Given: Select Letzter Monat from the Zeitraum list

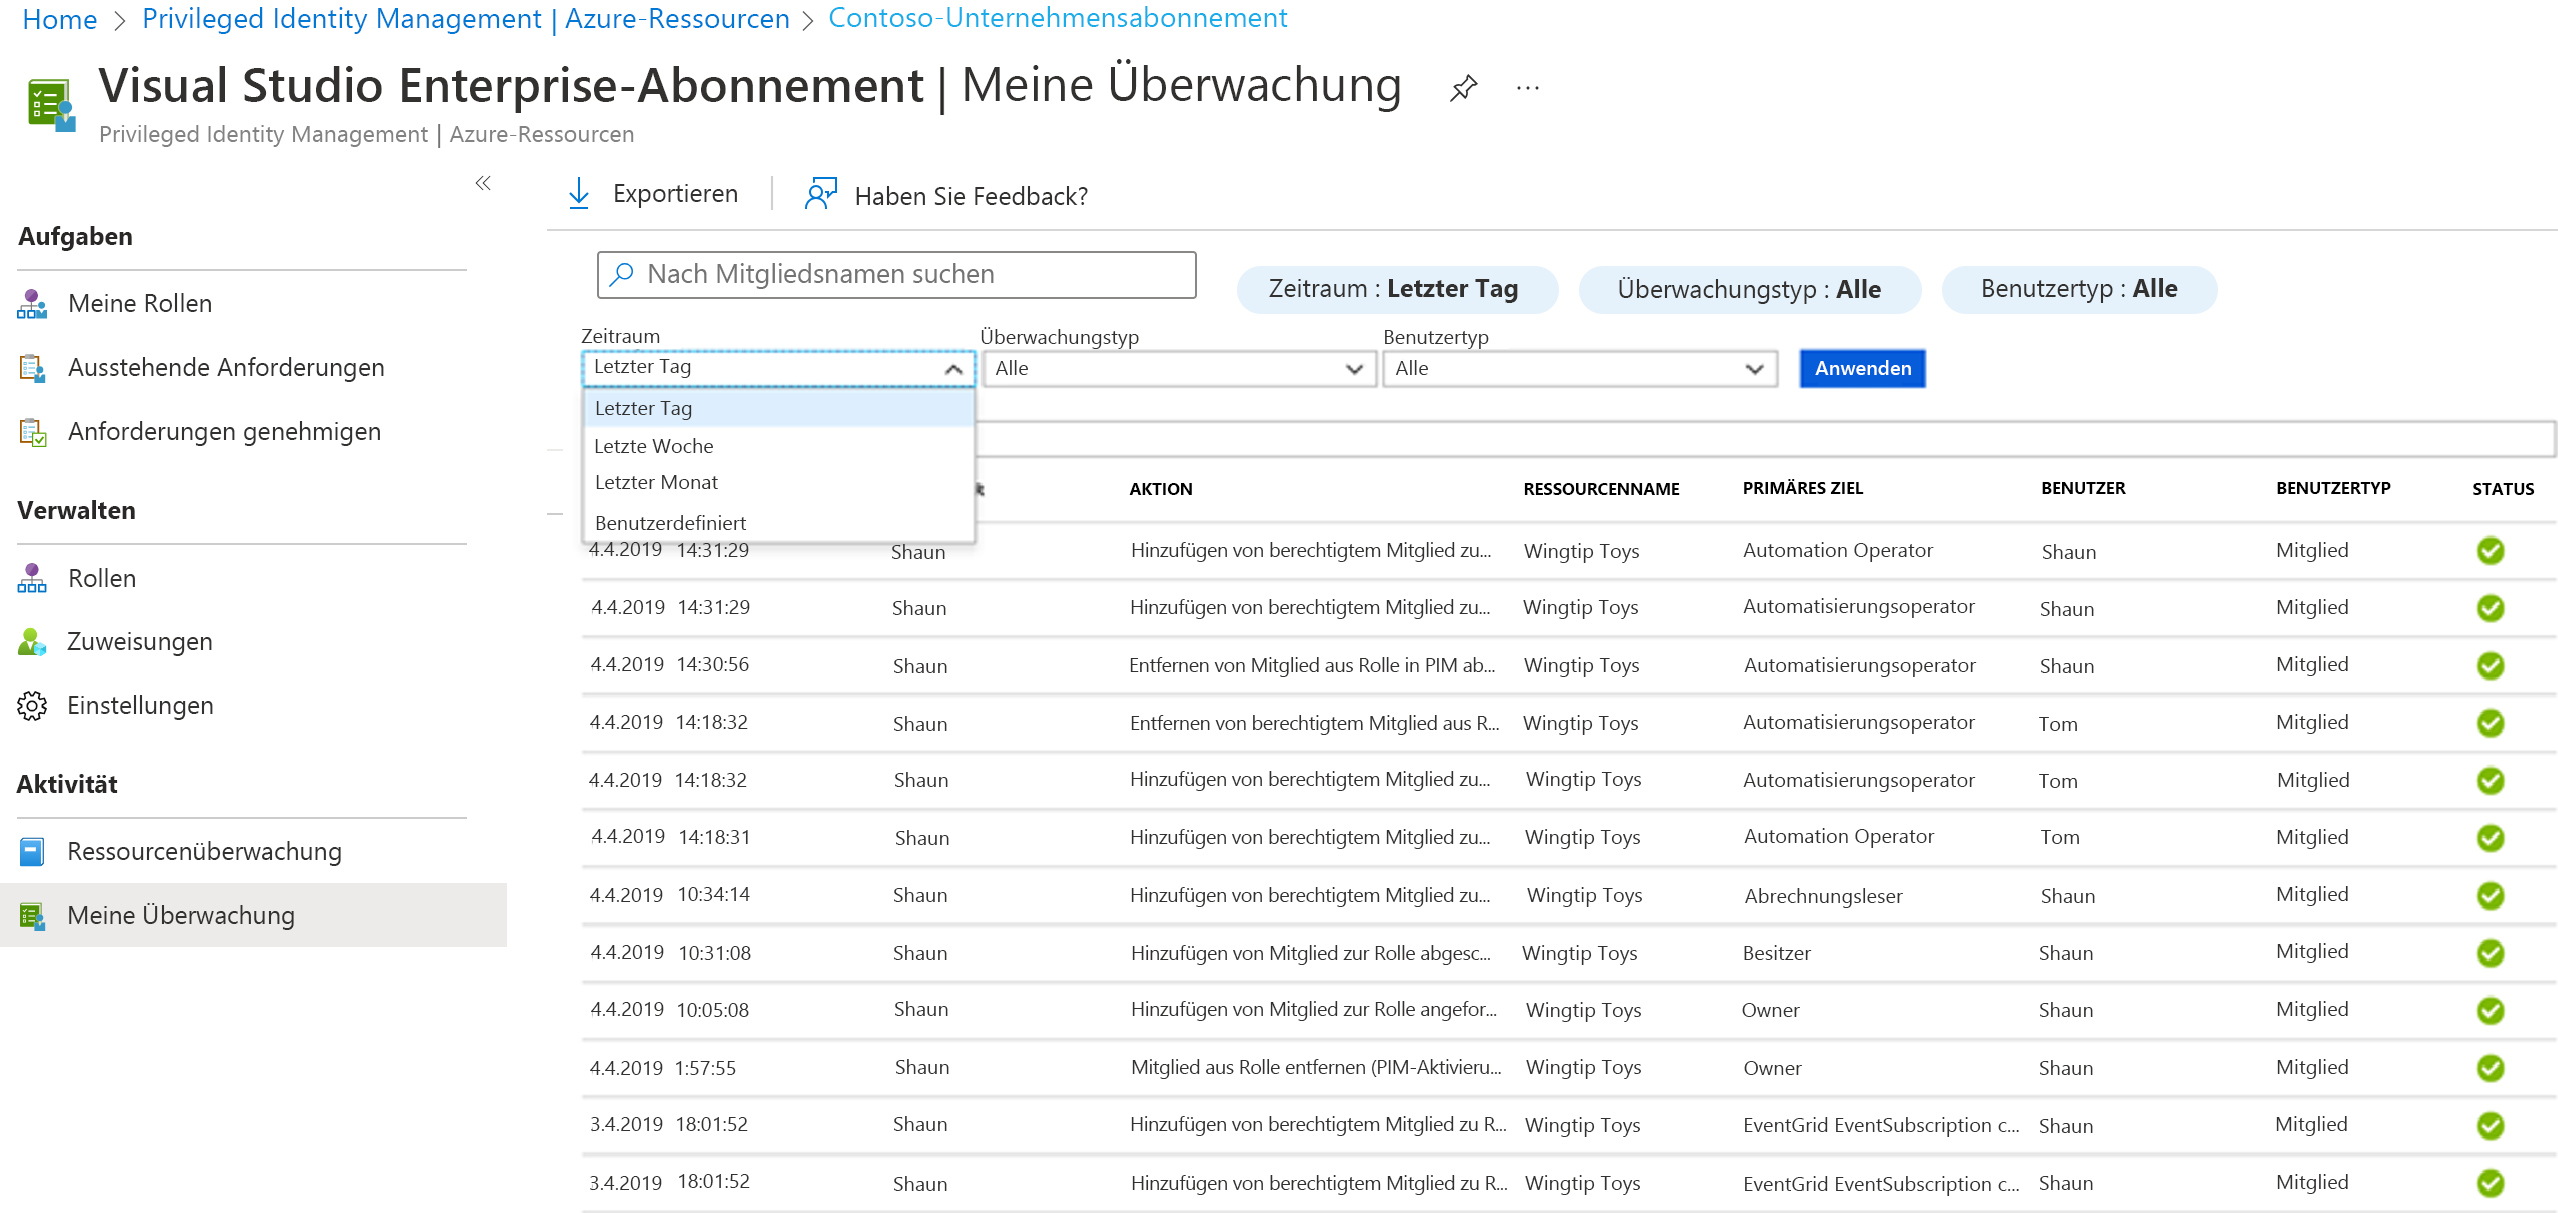Looking at the screenshot, I should point(778,482).
